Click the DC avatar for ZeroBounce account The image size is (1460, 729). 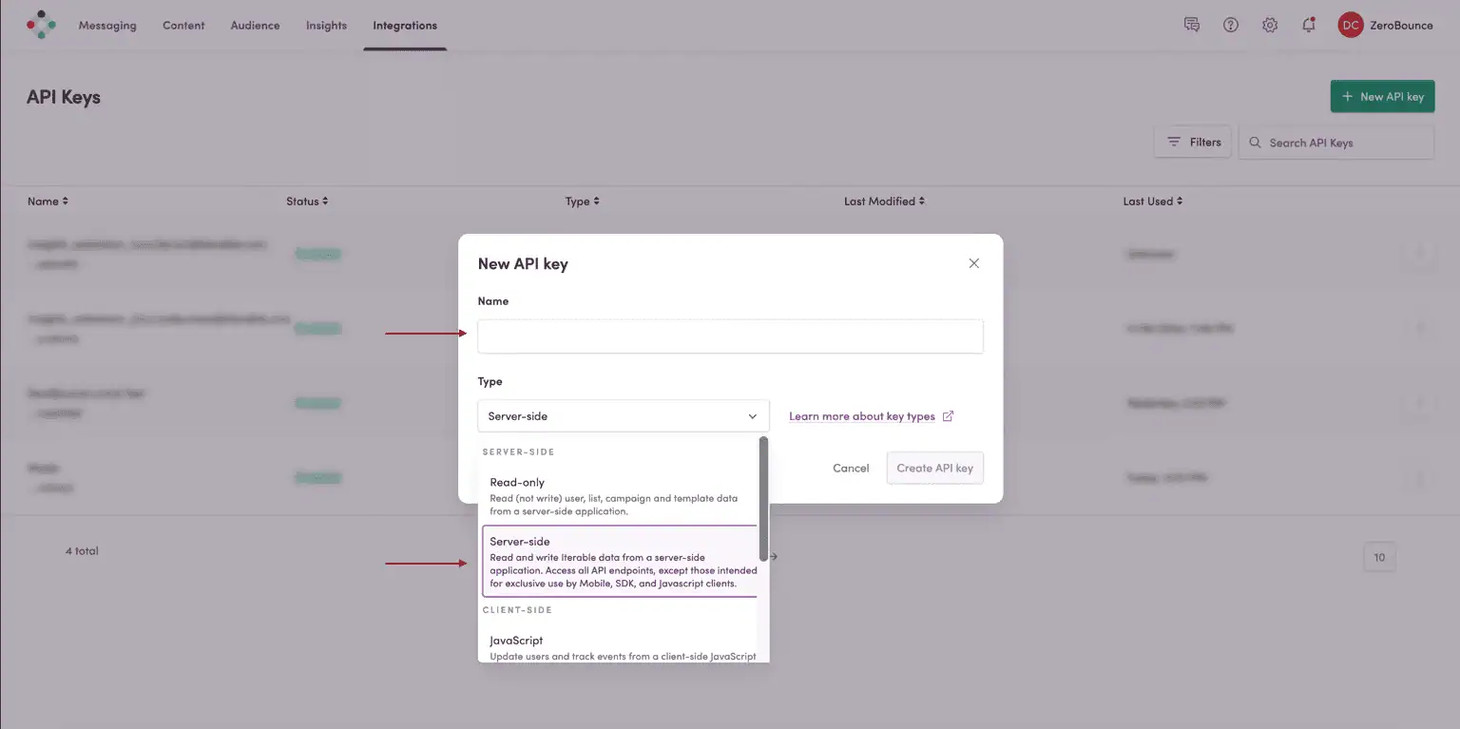(1350, 24)
